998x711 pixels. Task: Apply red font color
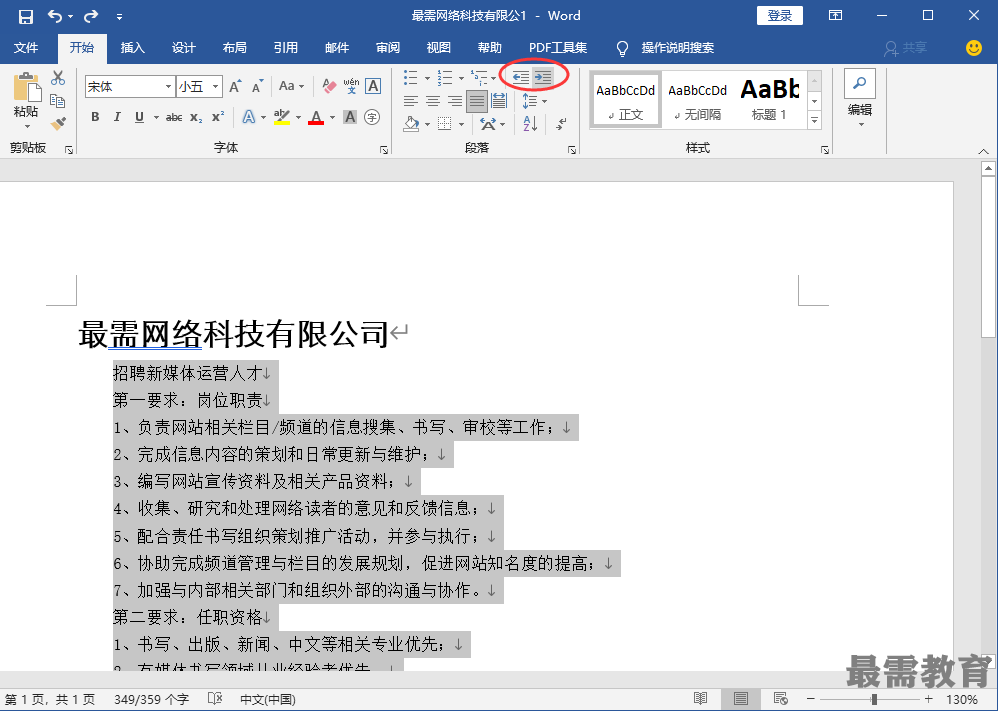316,117
